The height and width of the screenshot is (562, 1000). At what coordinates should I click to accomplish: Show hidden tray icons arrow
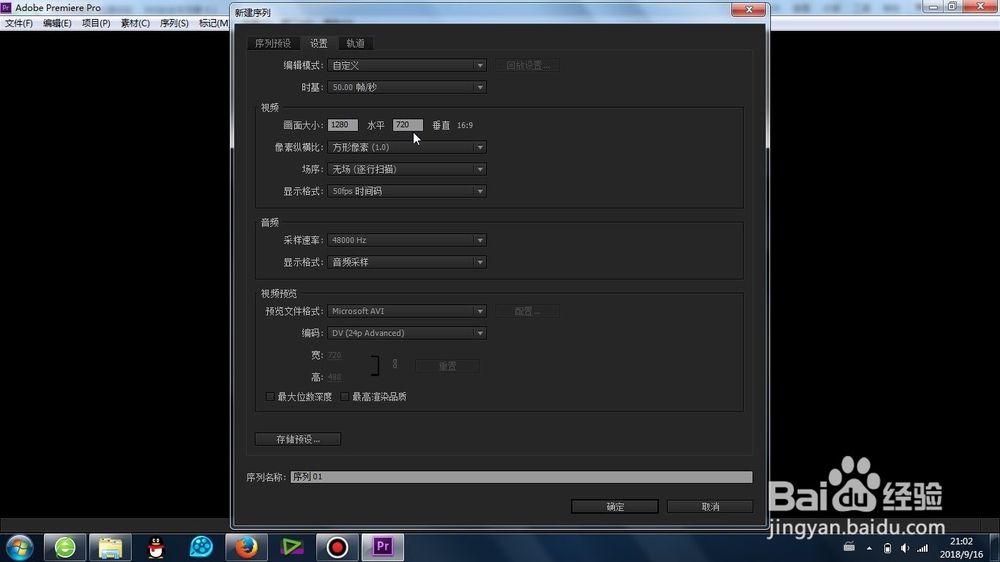point(869,548)
